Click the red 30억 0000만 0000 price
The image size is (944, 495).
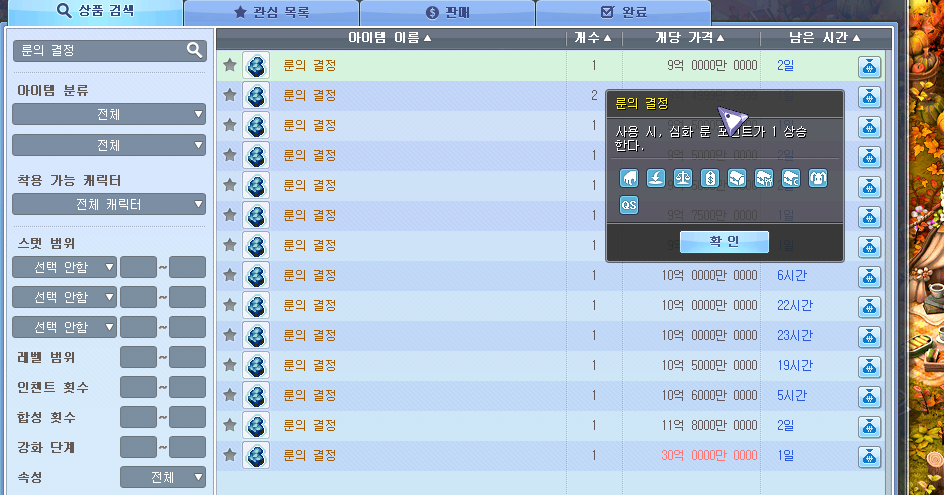(709, 456)
